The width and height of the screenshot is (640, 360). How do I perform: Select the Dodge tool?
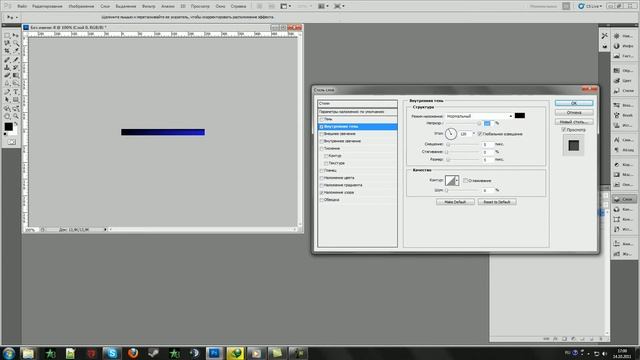[16, 83]
